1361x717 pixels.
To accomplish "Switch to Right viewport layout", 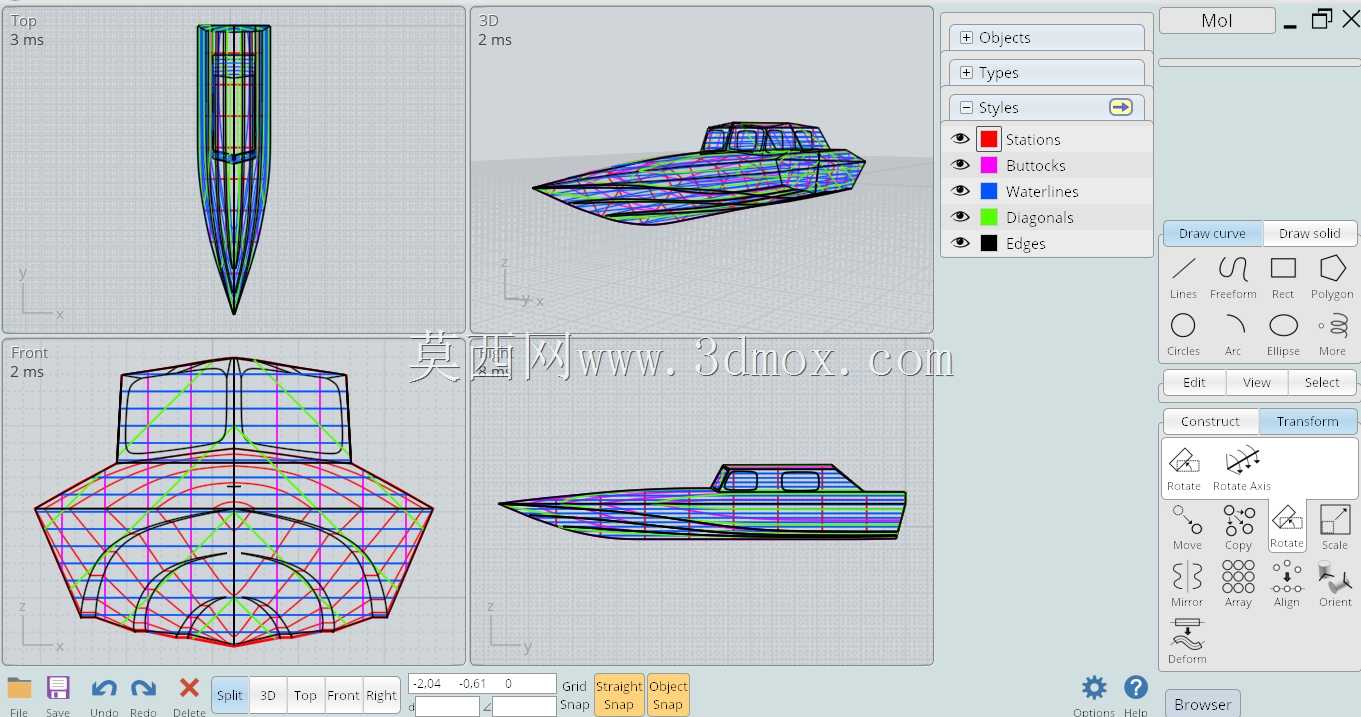I will point(381,695).
